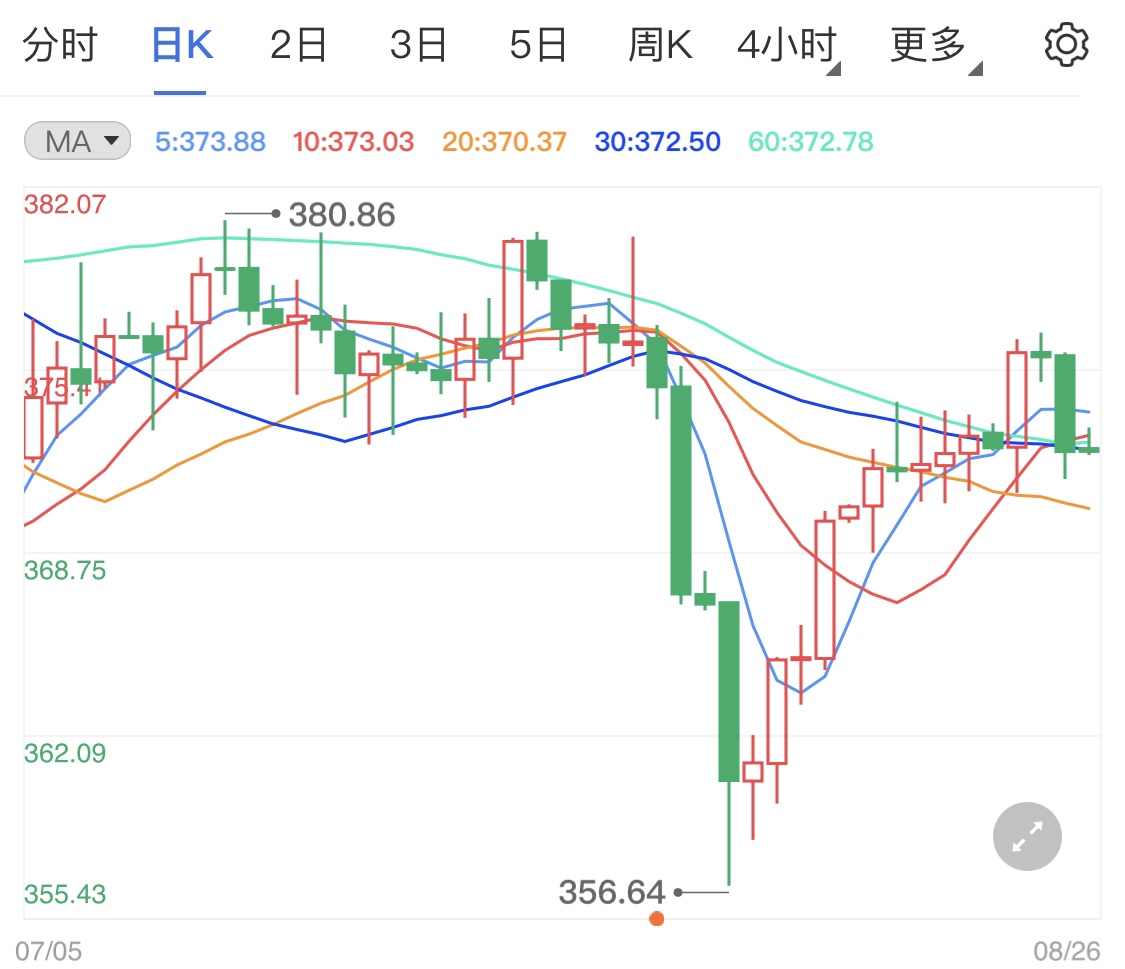Click the MA30 value 30:372.50
1125x969 pixels.
click(x=657, y=142)
